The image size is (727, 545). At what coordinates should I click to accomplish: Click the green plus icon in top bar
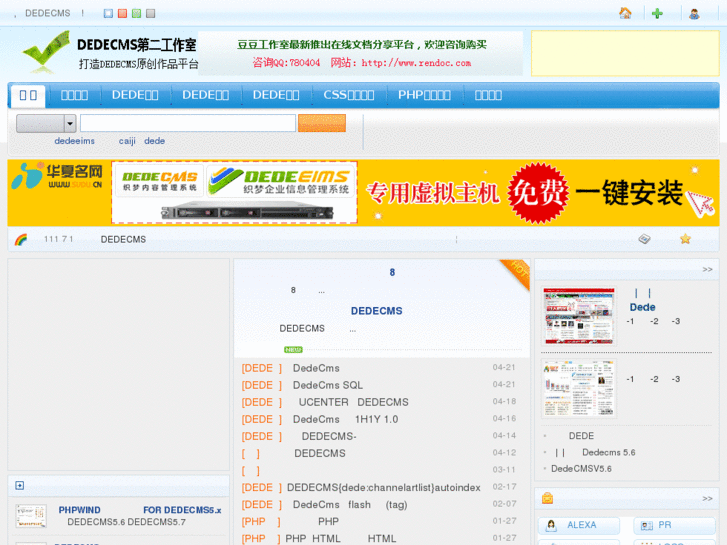pos(657,13)
